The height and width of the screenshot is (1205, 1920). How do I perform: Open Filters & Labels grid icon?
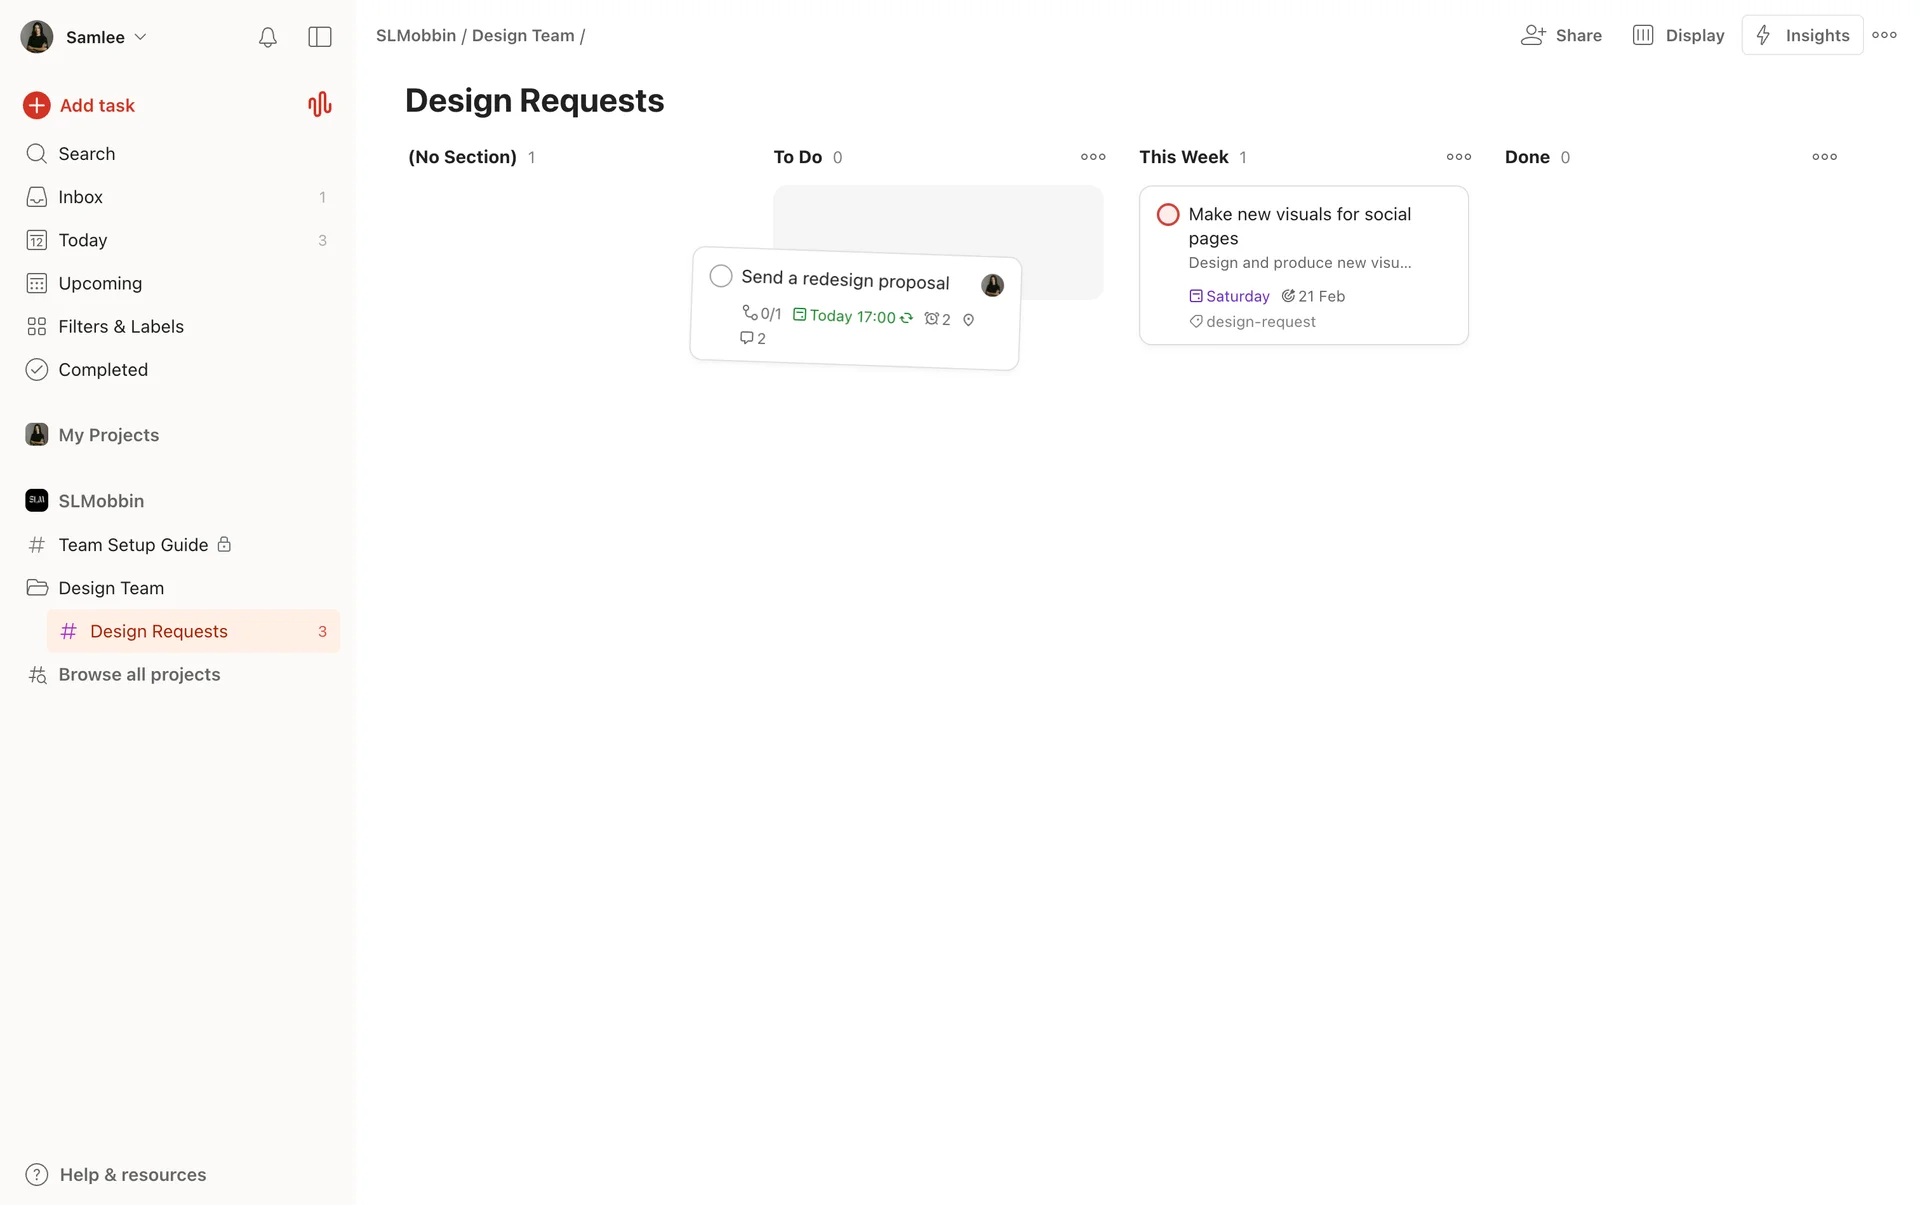37,326
